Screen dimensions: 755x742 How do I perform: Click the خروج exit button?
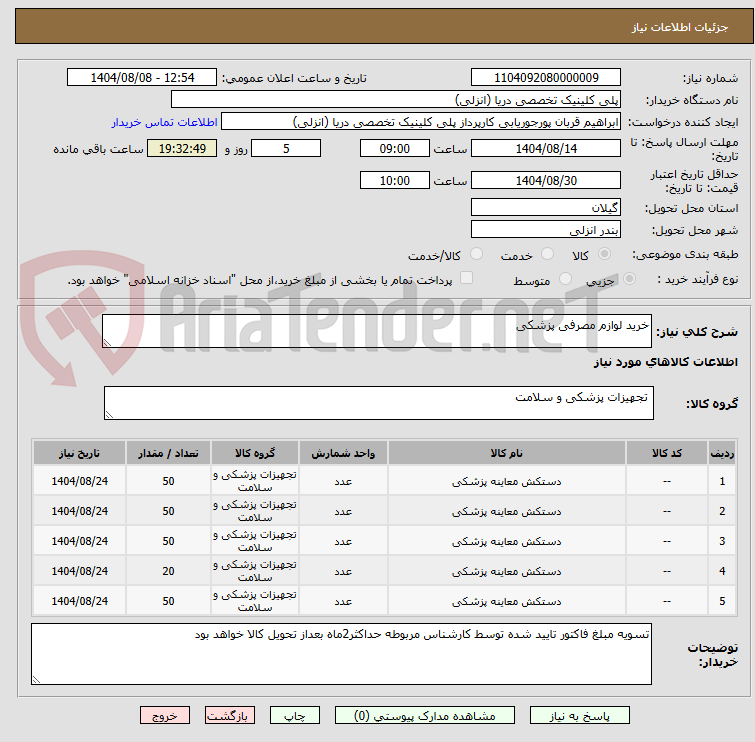[165, 716]
